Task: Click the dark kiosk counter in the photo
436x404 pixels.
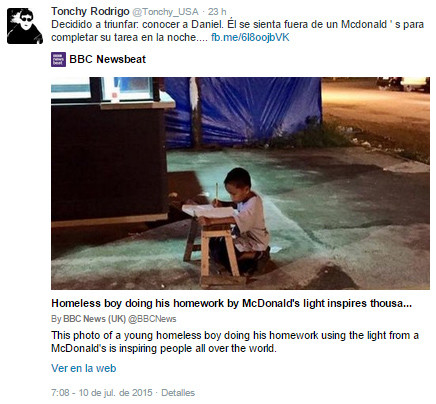Action: (109, 163)
